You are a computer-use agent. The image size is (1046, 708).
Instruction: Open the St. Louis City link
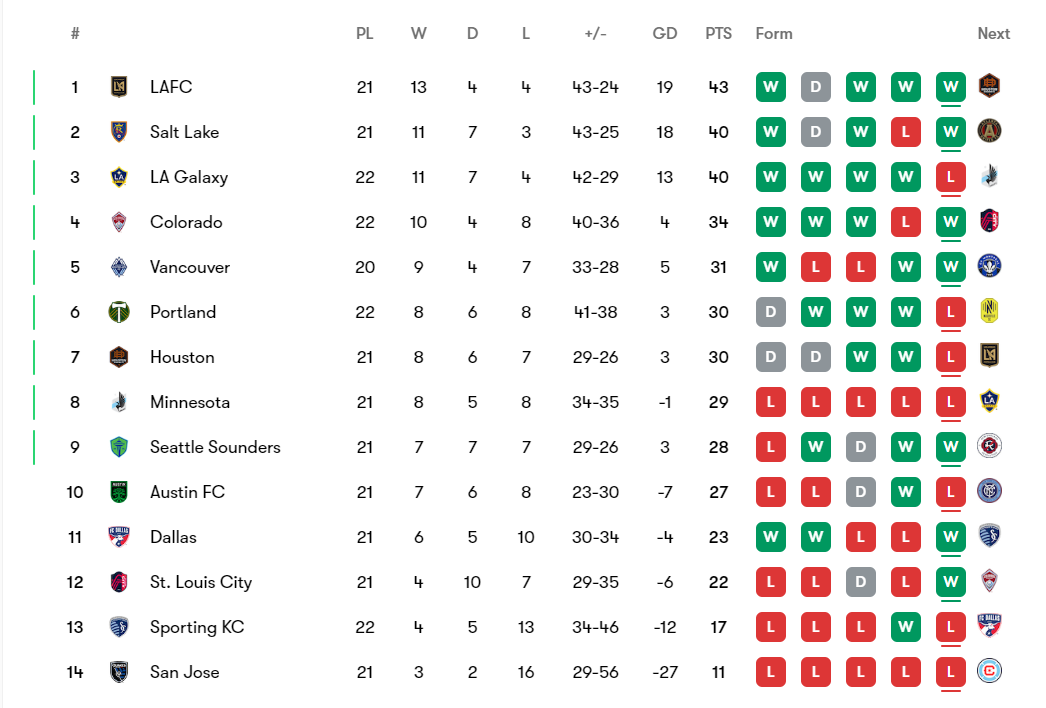(201, 582)
